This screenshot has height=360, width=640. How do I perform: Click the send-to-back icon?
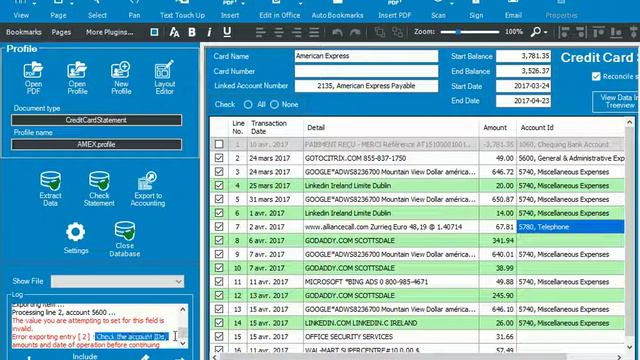click(x=398, y=32)
